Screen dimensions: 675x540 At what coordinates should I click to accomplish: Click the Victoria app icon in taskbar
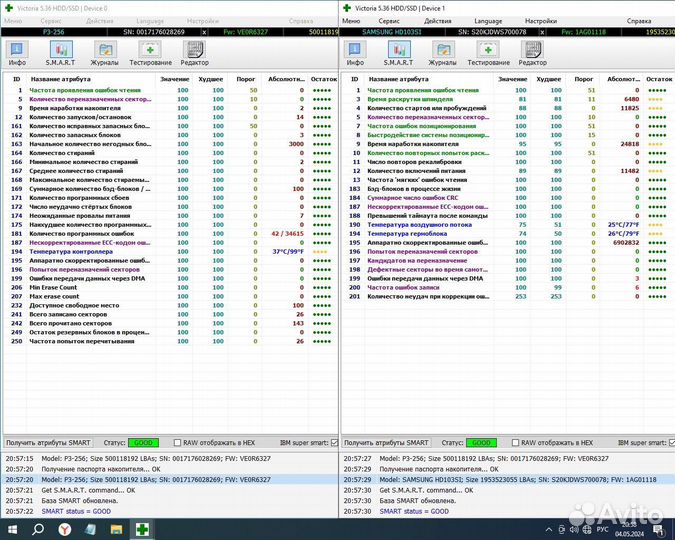click(143, 527)
